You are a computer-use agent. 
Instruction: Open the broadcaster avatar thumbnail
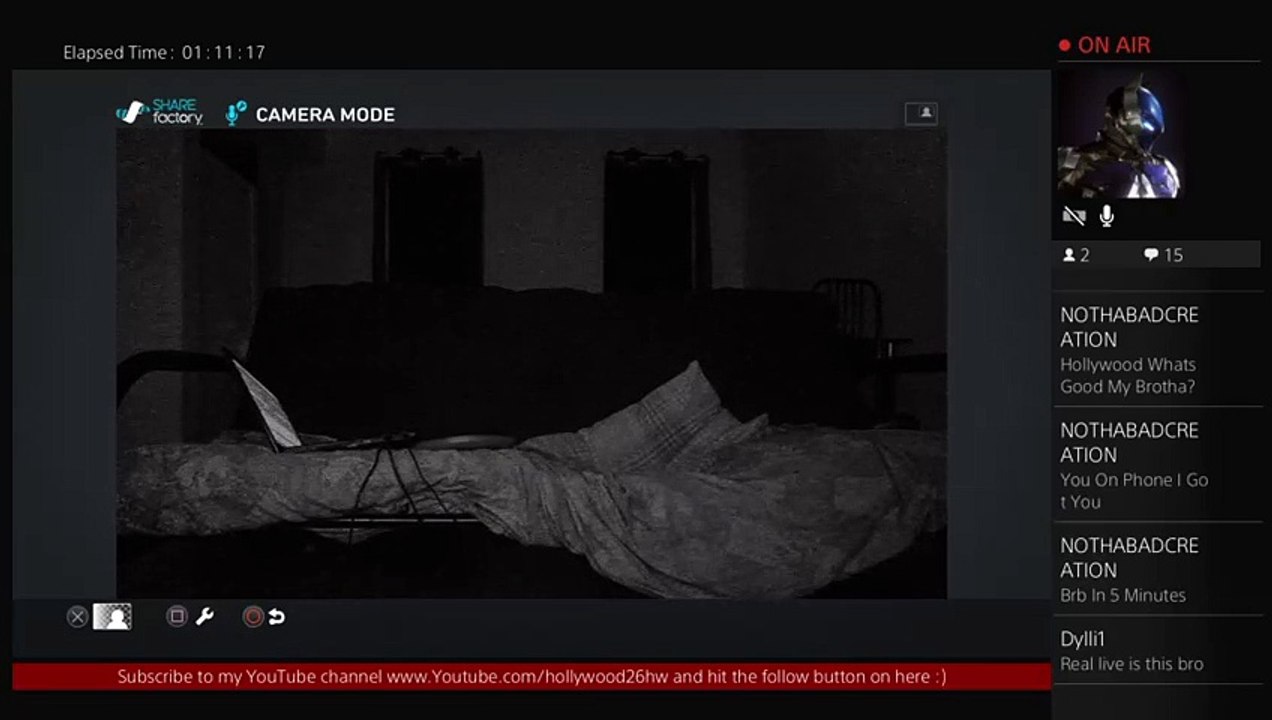[1120, 132]
